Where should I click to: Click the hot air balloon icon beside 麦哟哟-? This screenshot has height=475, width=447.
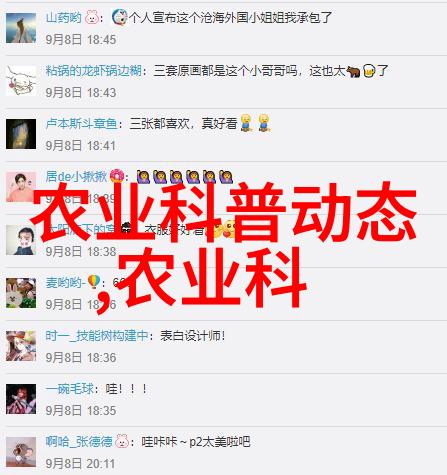(x=94, y=282)
